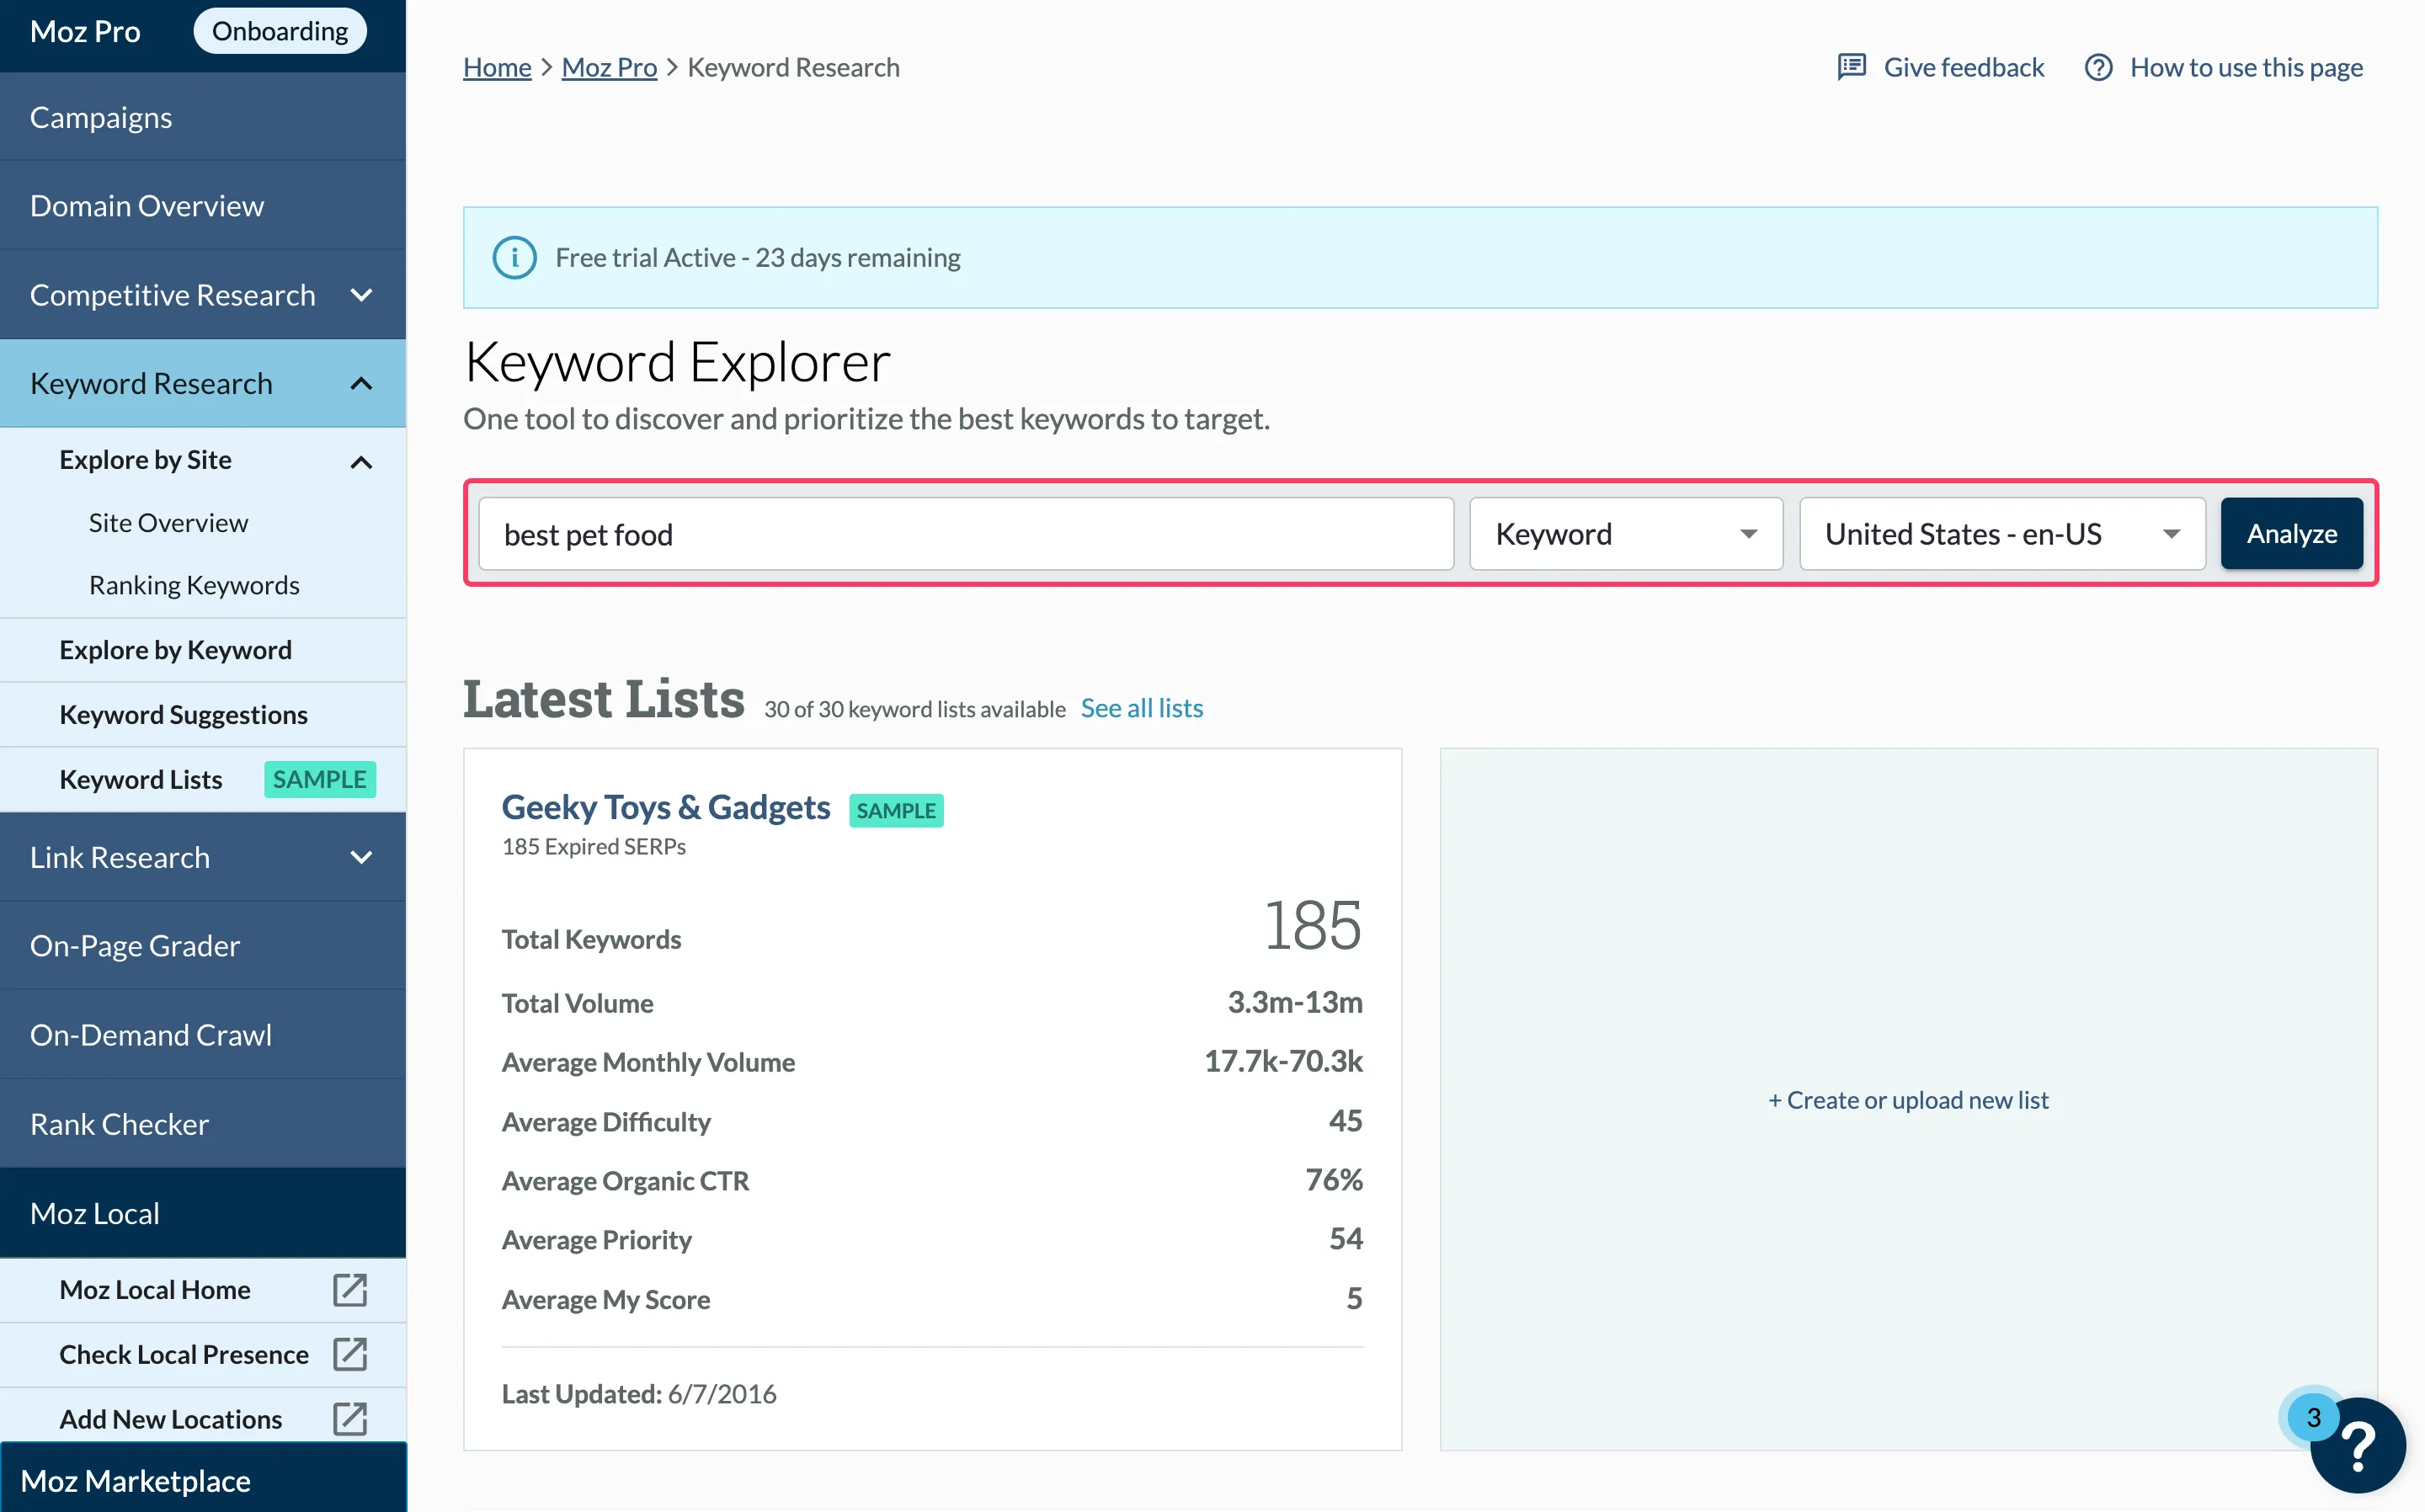Click the See all lists link
Image resolution: width=2425 pixels, height=1512 pixels.
(x=1141, y=708)
